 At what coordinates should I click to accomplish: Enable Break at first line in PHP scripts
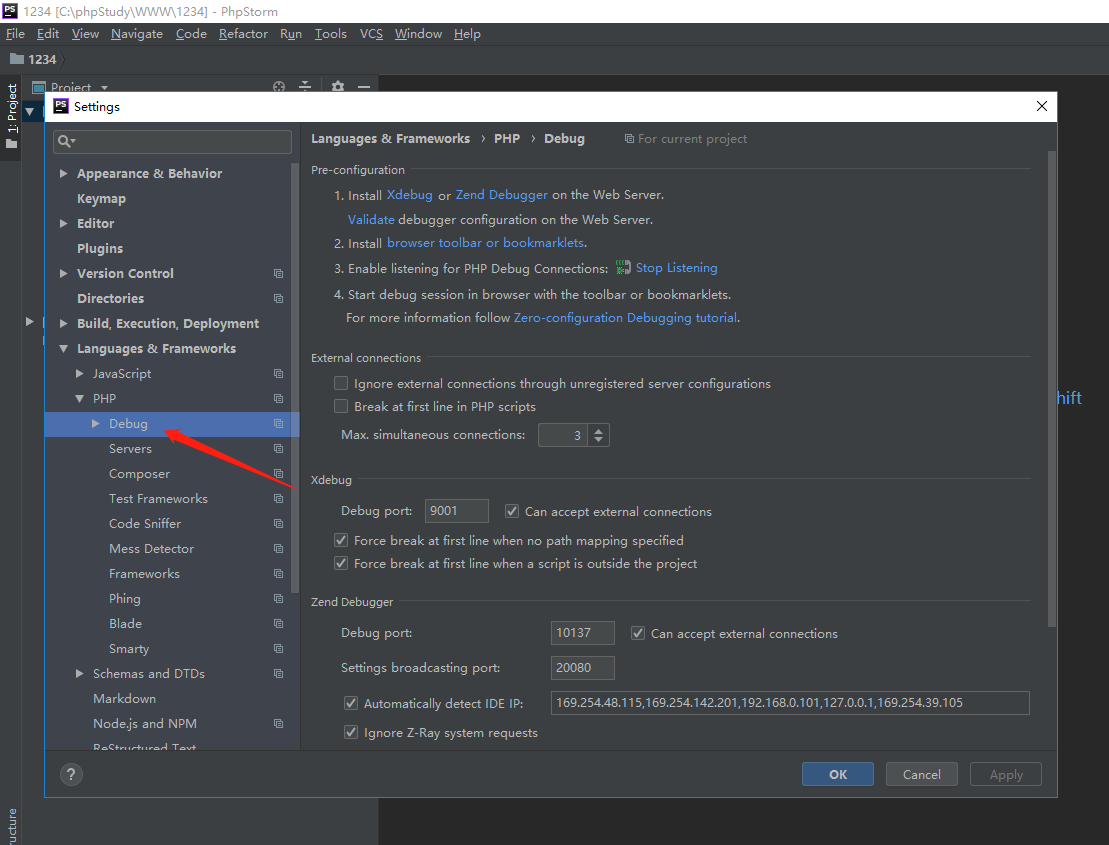tap(341, 407)
